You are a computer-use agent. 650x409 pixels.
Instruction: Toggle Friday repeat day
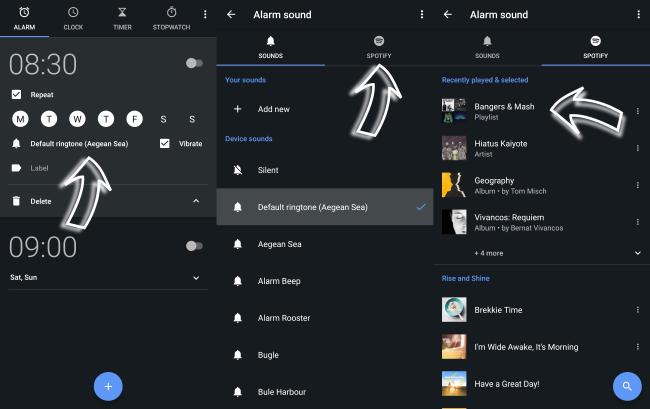pos(134,119)
